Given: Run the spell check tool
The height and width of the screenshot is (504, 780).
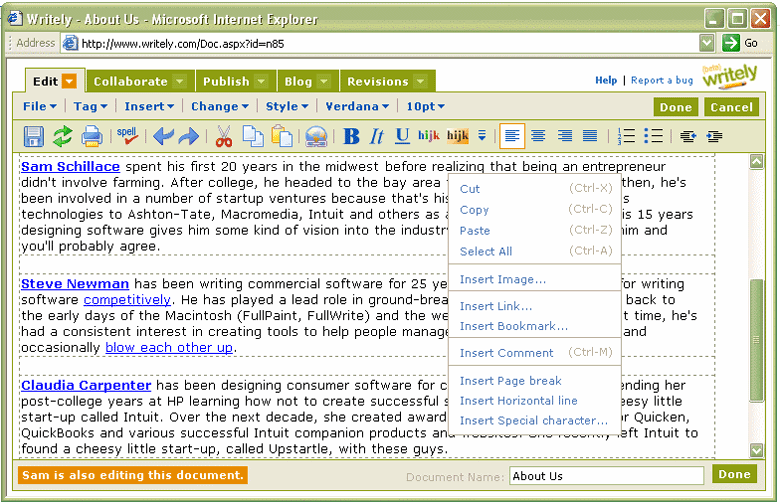Looking at the screenshot, I should pos(127,136).
